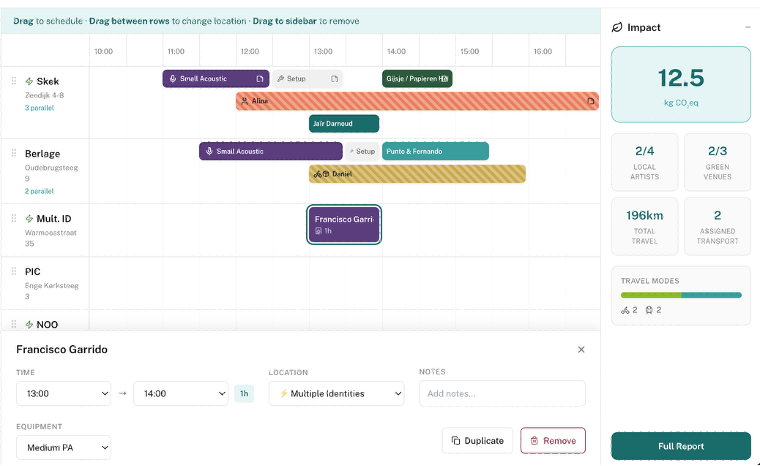
Task: Open the start time 13:00 dropdown
Action: (63, 394)
